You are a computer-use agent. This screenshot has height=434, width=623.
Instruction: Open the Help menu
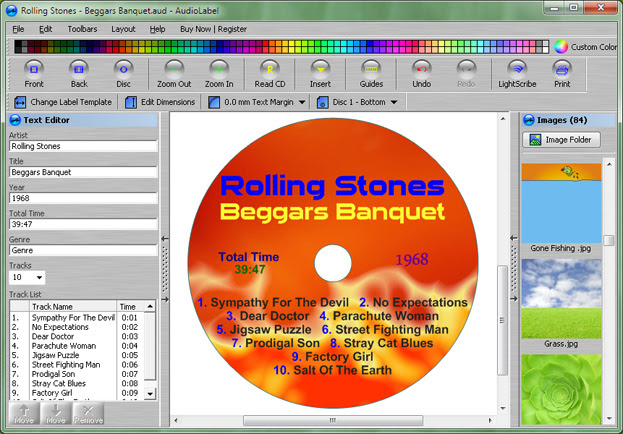[x=157, y=29]
